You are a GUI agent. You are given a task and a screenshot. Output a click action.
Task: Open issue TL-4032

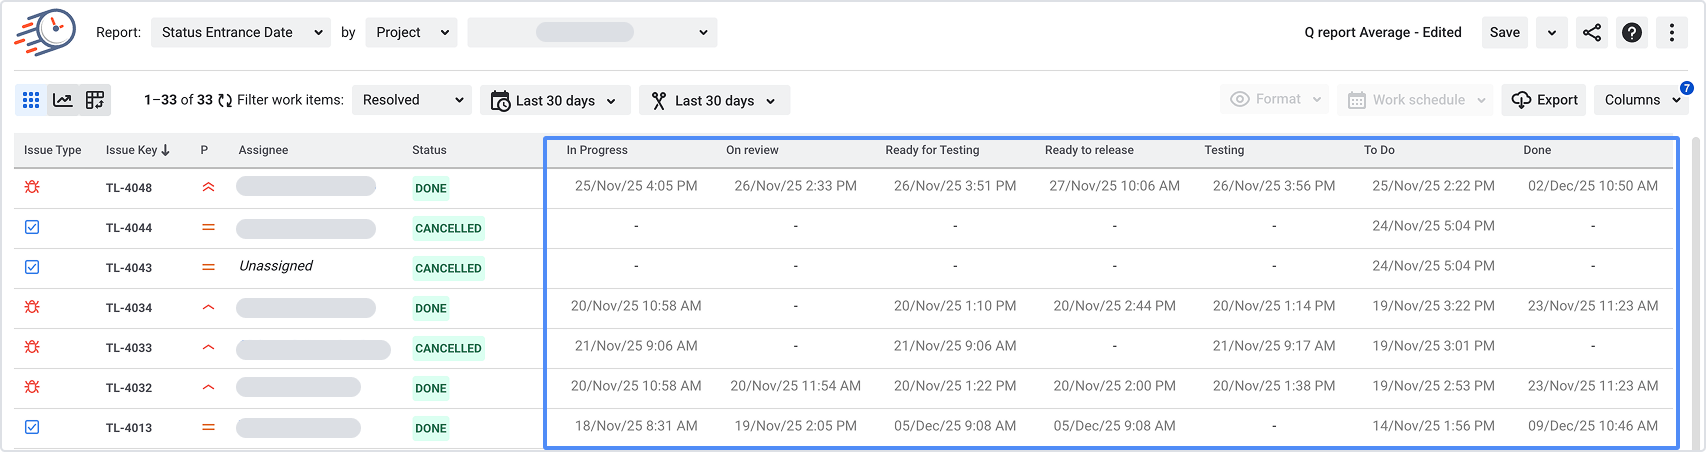click(129, 388)
